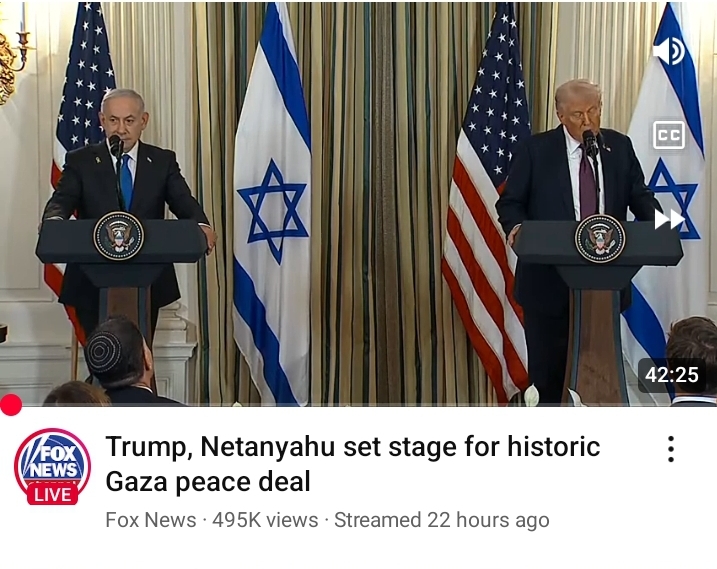717x569 pixels.
Task: Mute the video using the speaker icon
Action: (669, 51)
